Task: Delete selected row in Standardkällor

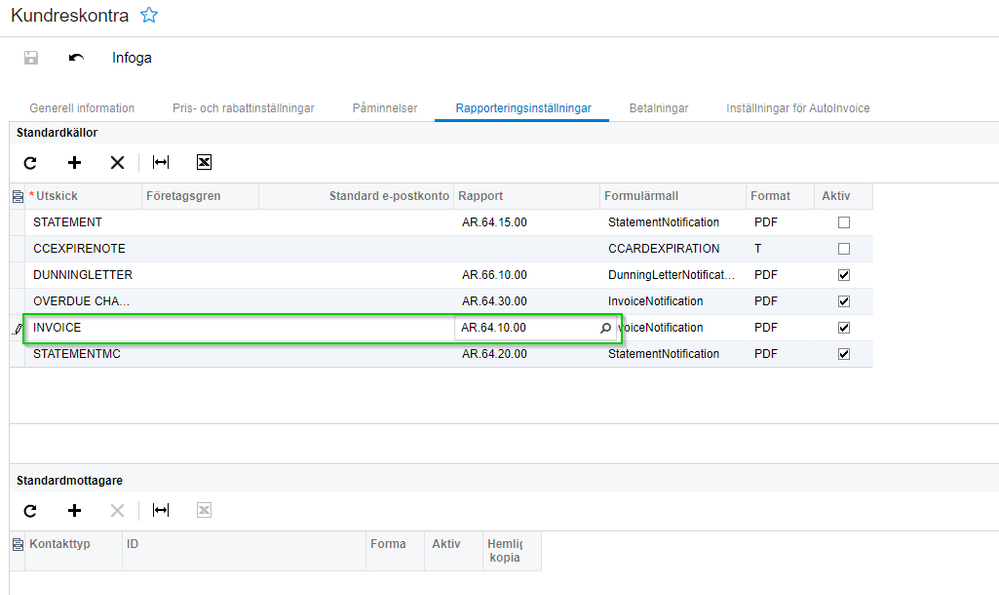Action: (117, 163)
